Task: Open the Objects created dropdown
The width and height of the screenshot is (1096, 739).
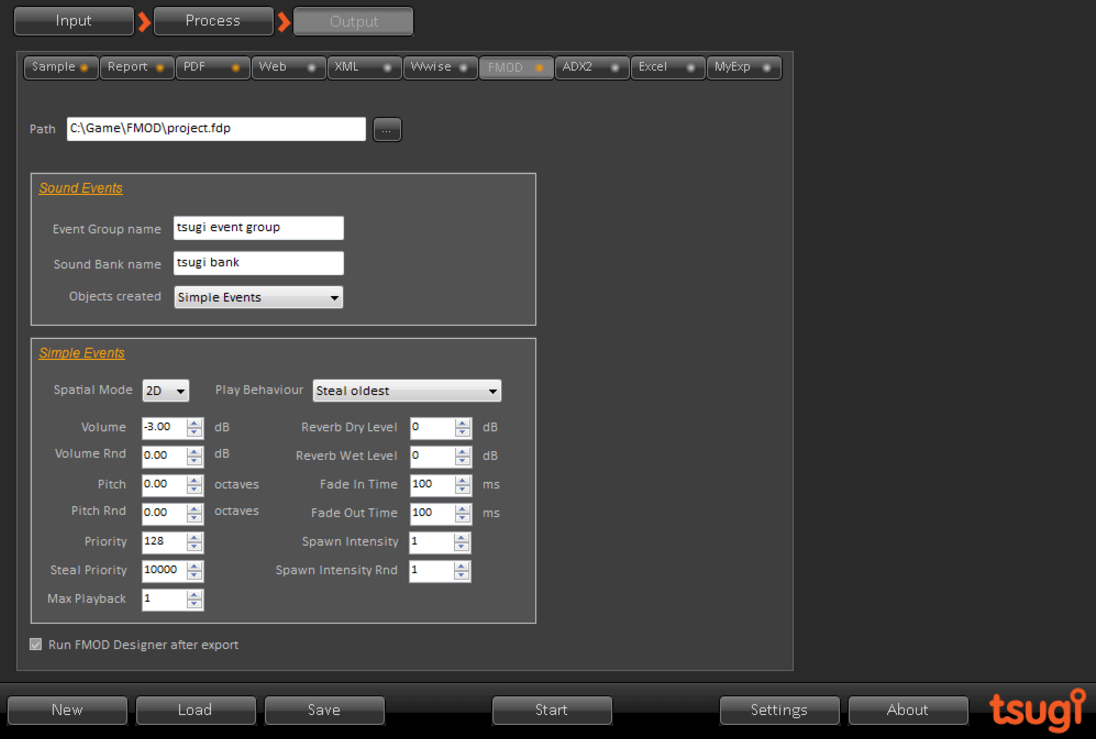Action: (259, 297)
